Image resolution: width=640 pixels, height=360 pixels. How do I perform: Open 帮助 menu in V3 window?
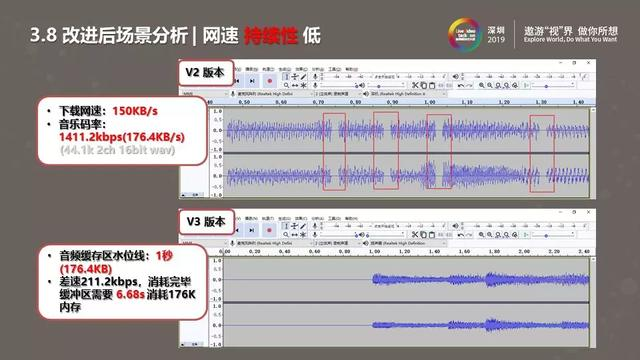tap(351, 218)
